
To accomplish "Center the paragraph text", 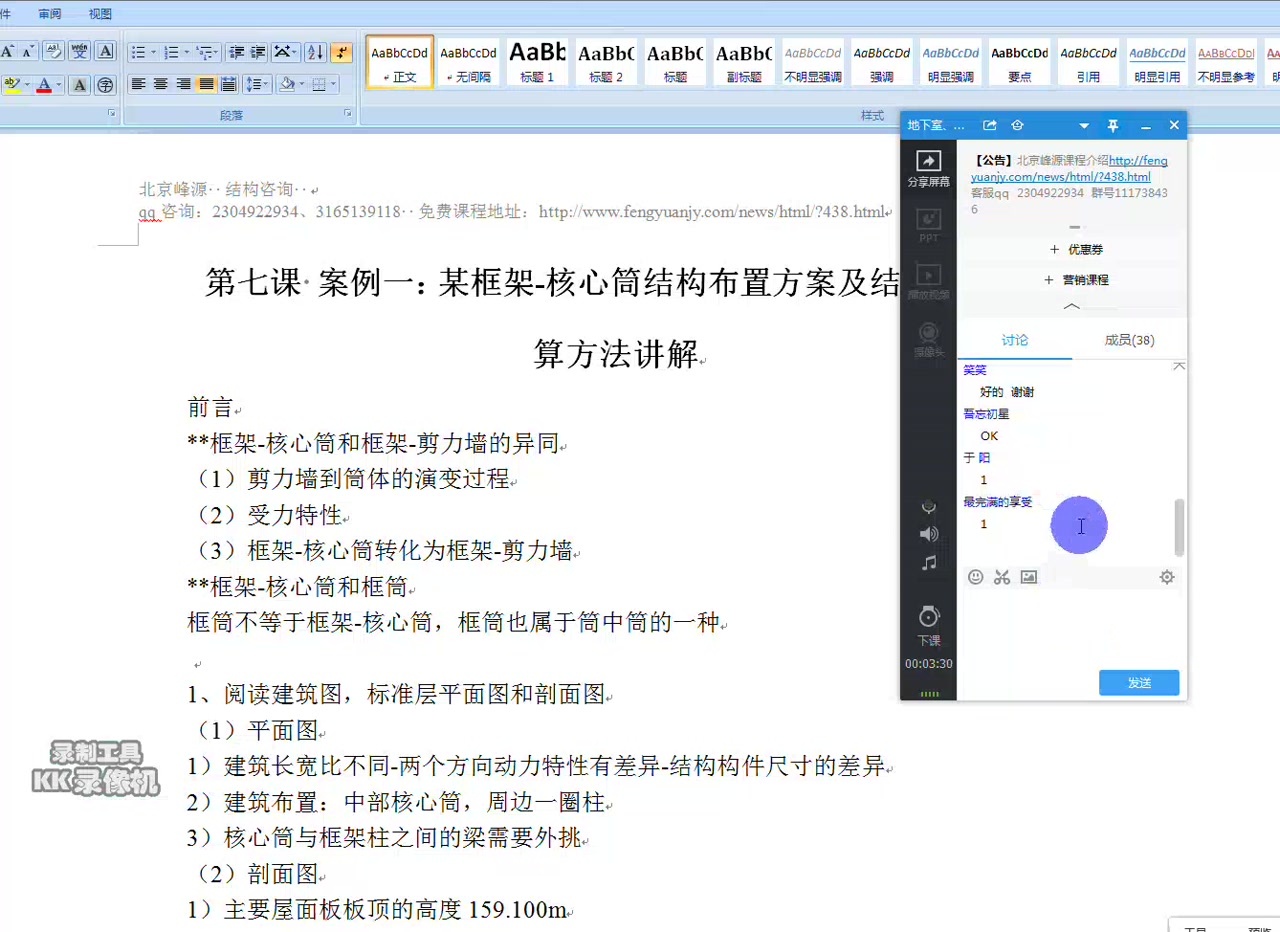I will pos(161,85).
